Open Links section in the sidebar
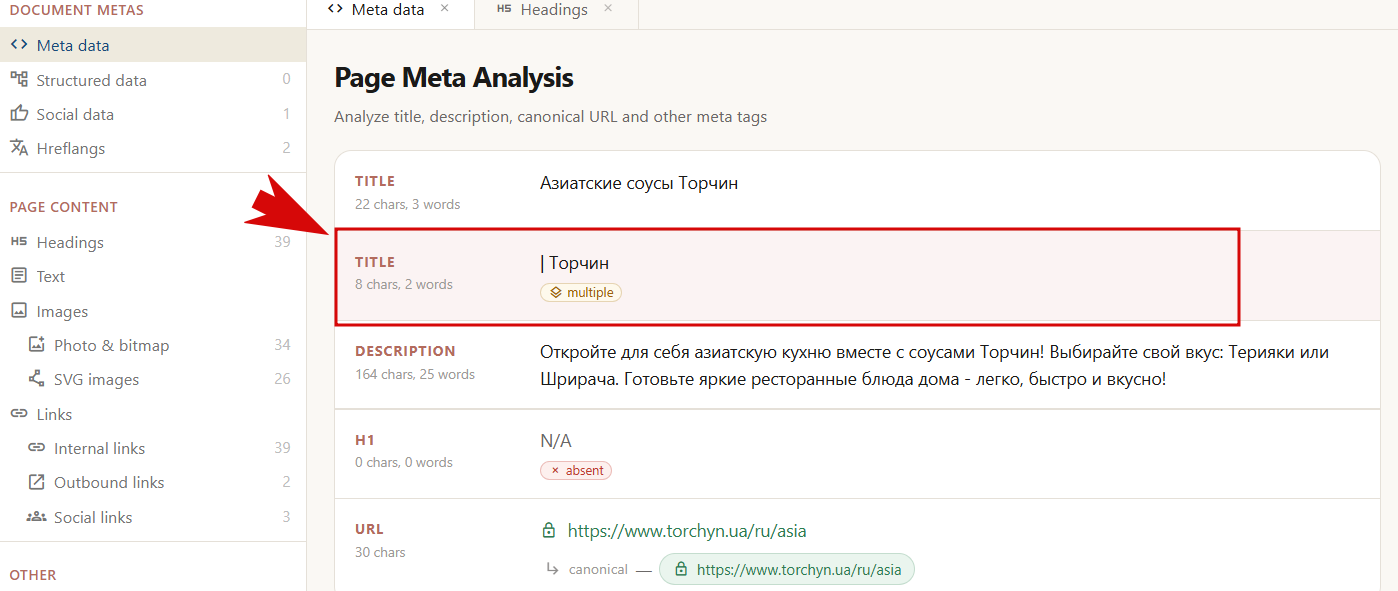The image size is (1398, 591). 153,414
